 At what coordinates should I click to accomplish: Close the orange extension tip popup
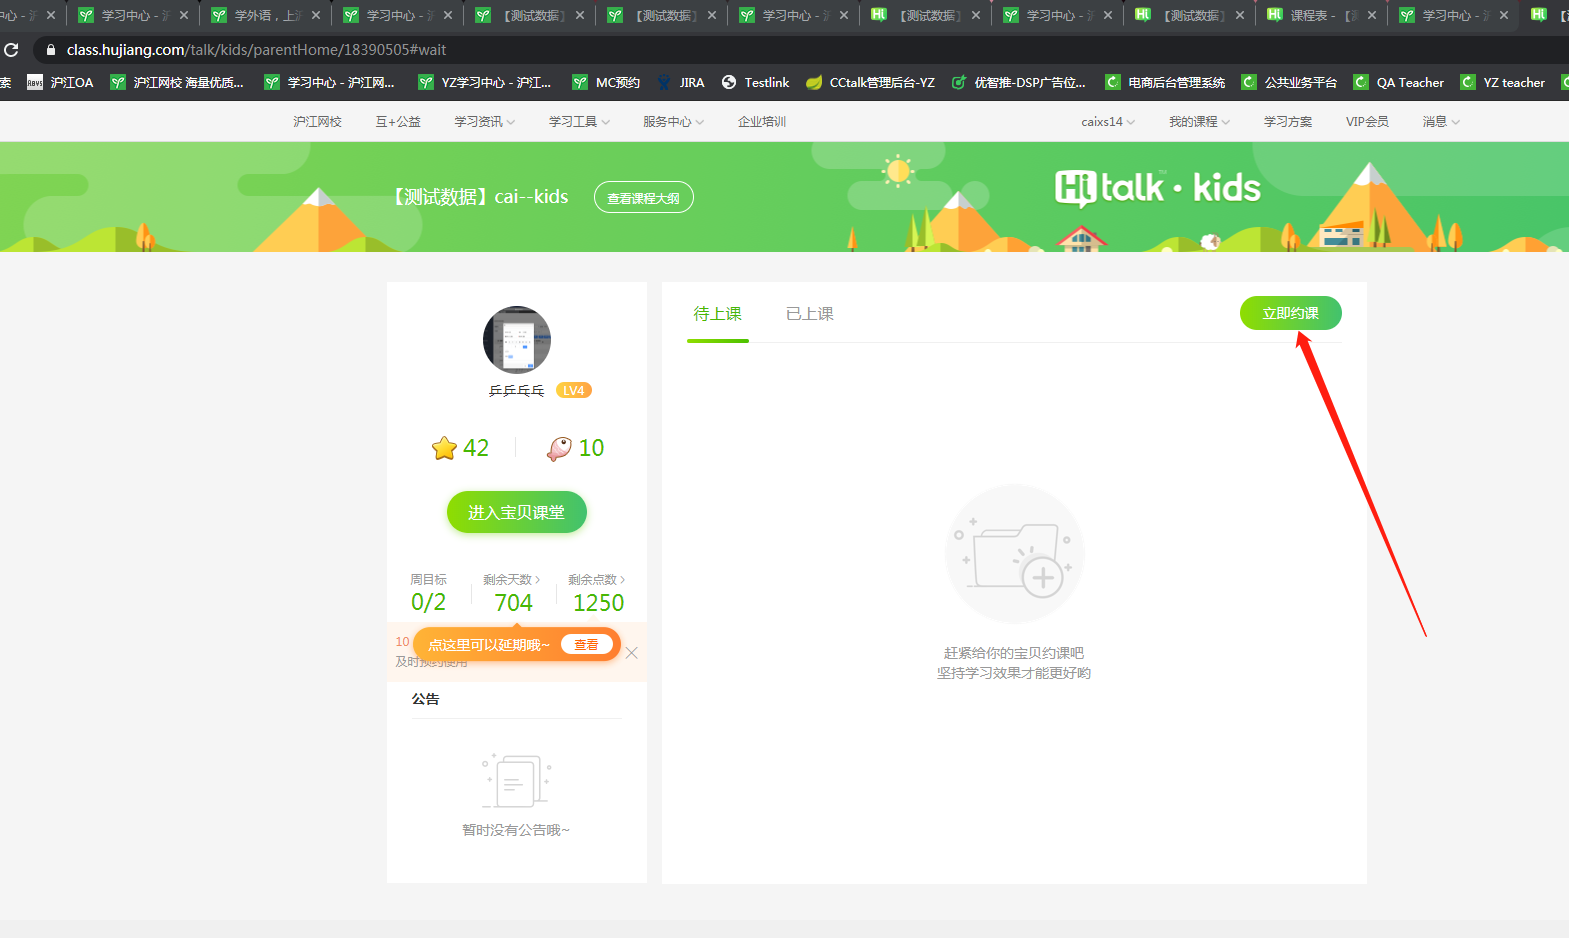tap(631, 653)
